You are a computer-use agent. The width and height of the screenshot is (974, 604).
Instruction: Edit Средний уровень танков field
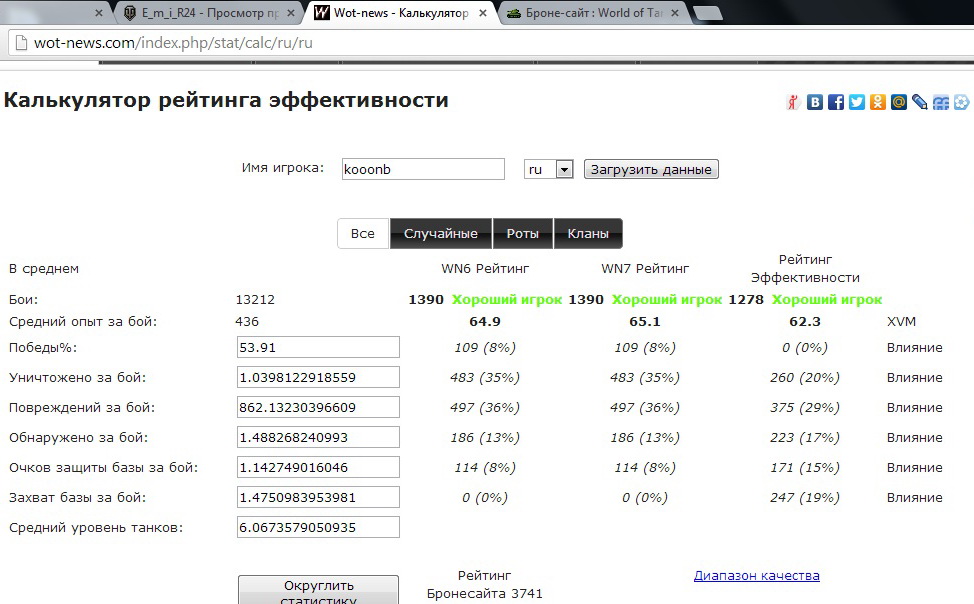point(318,528)
